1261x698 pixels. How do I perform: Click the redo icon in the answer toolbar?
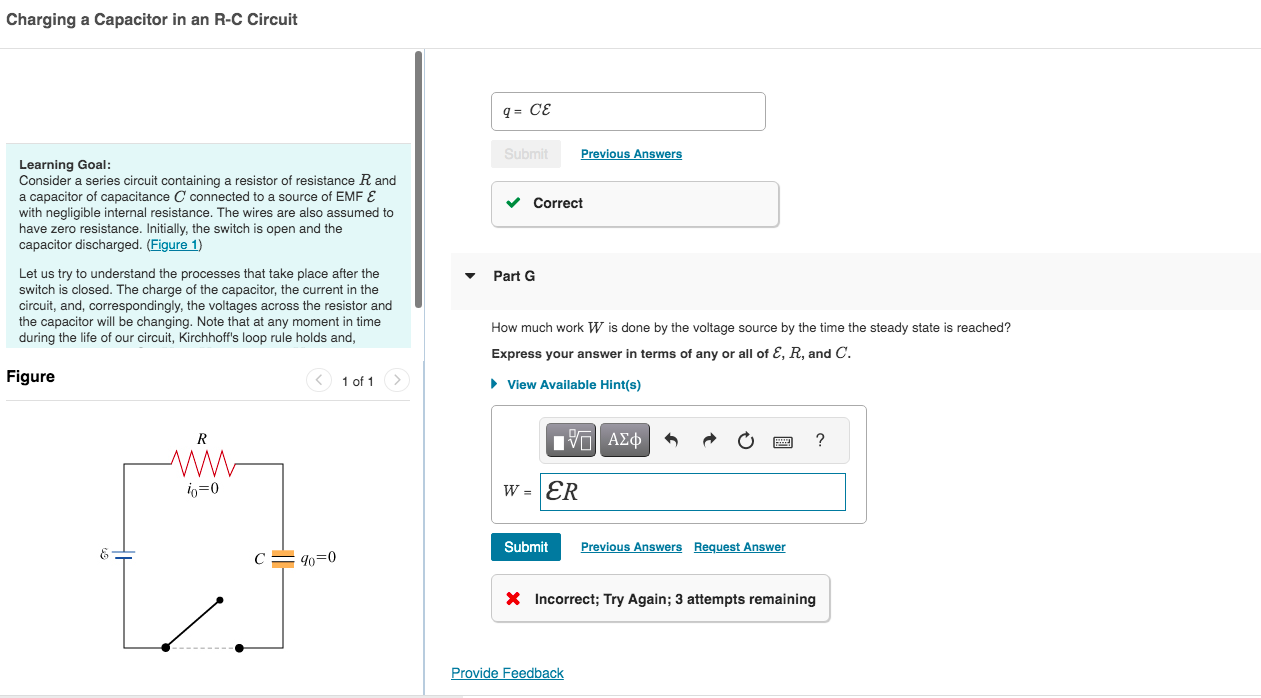click(708, 440)
